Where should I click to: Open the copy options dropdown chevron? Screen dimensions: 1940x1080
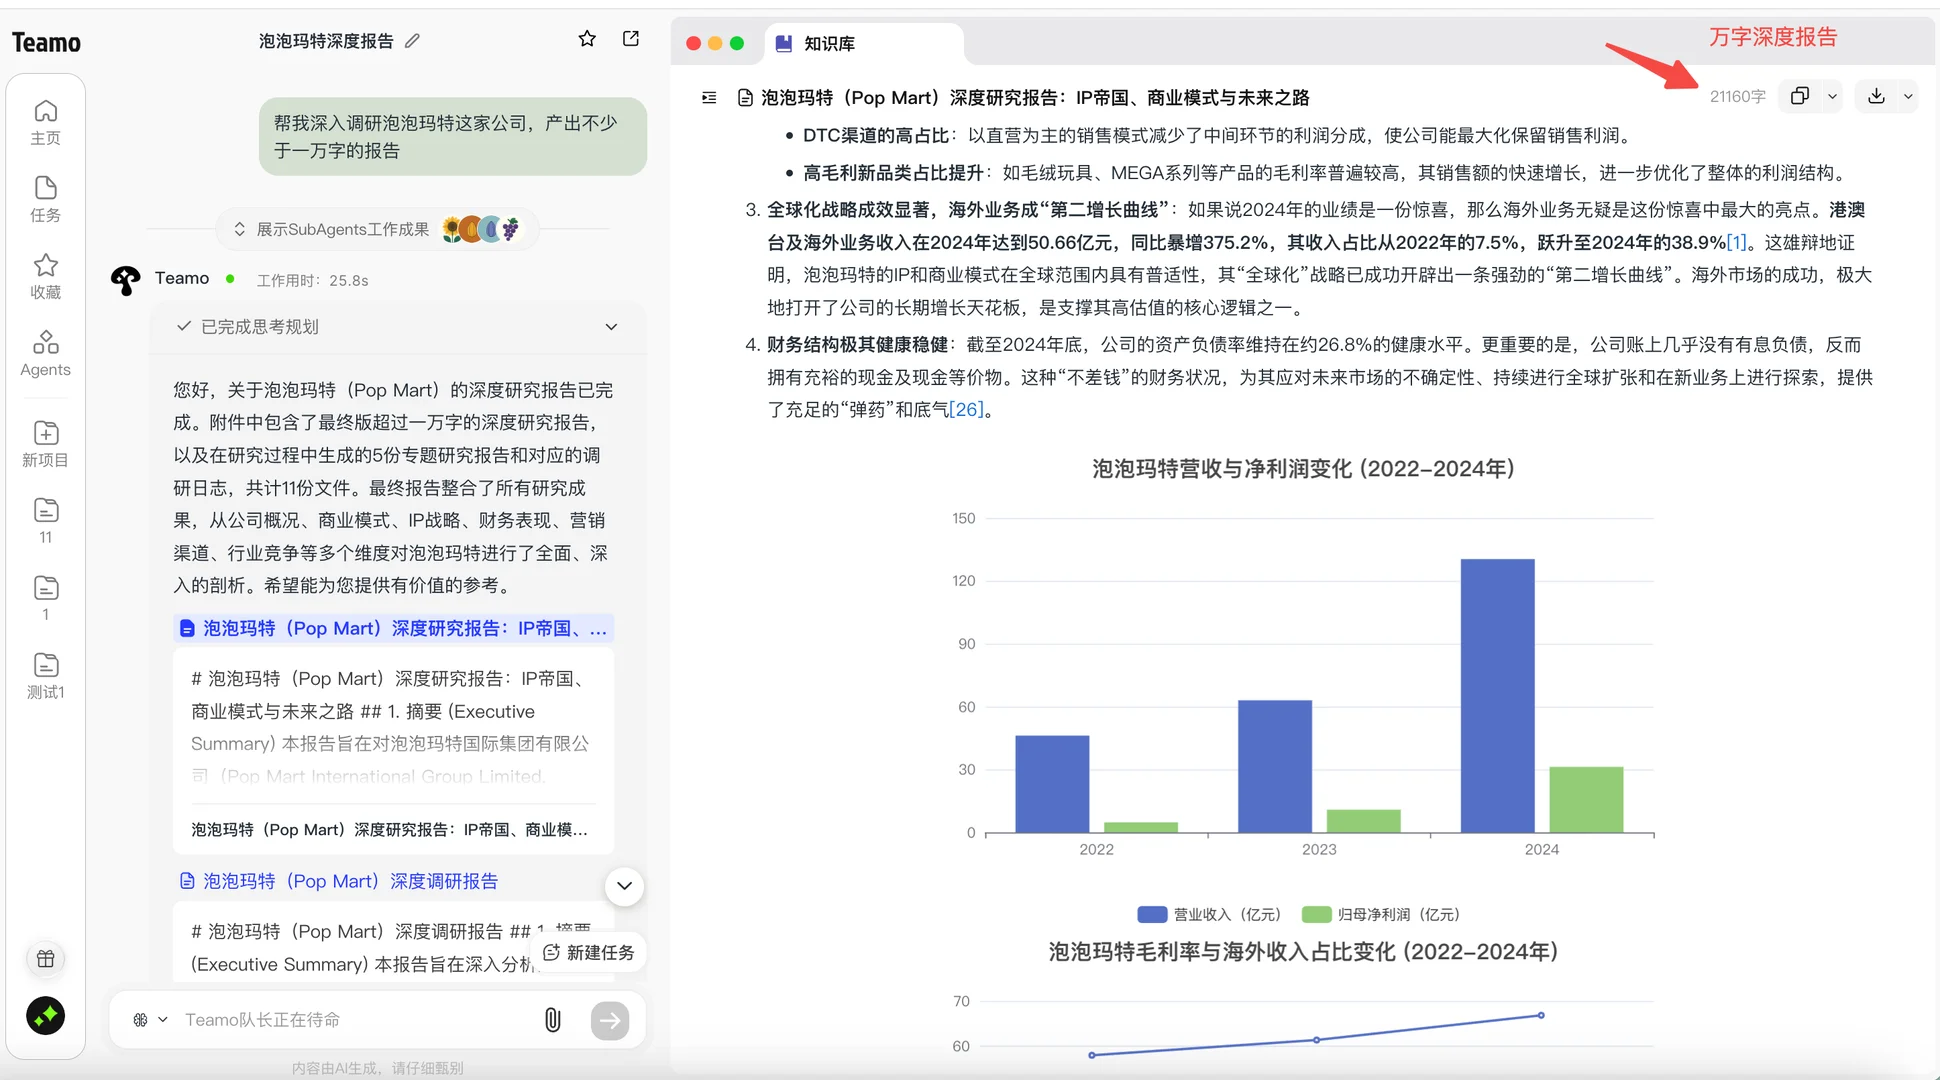tap(1833, 96)
